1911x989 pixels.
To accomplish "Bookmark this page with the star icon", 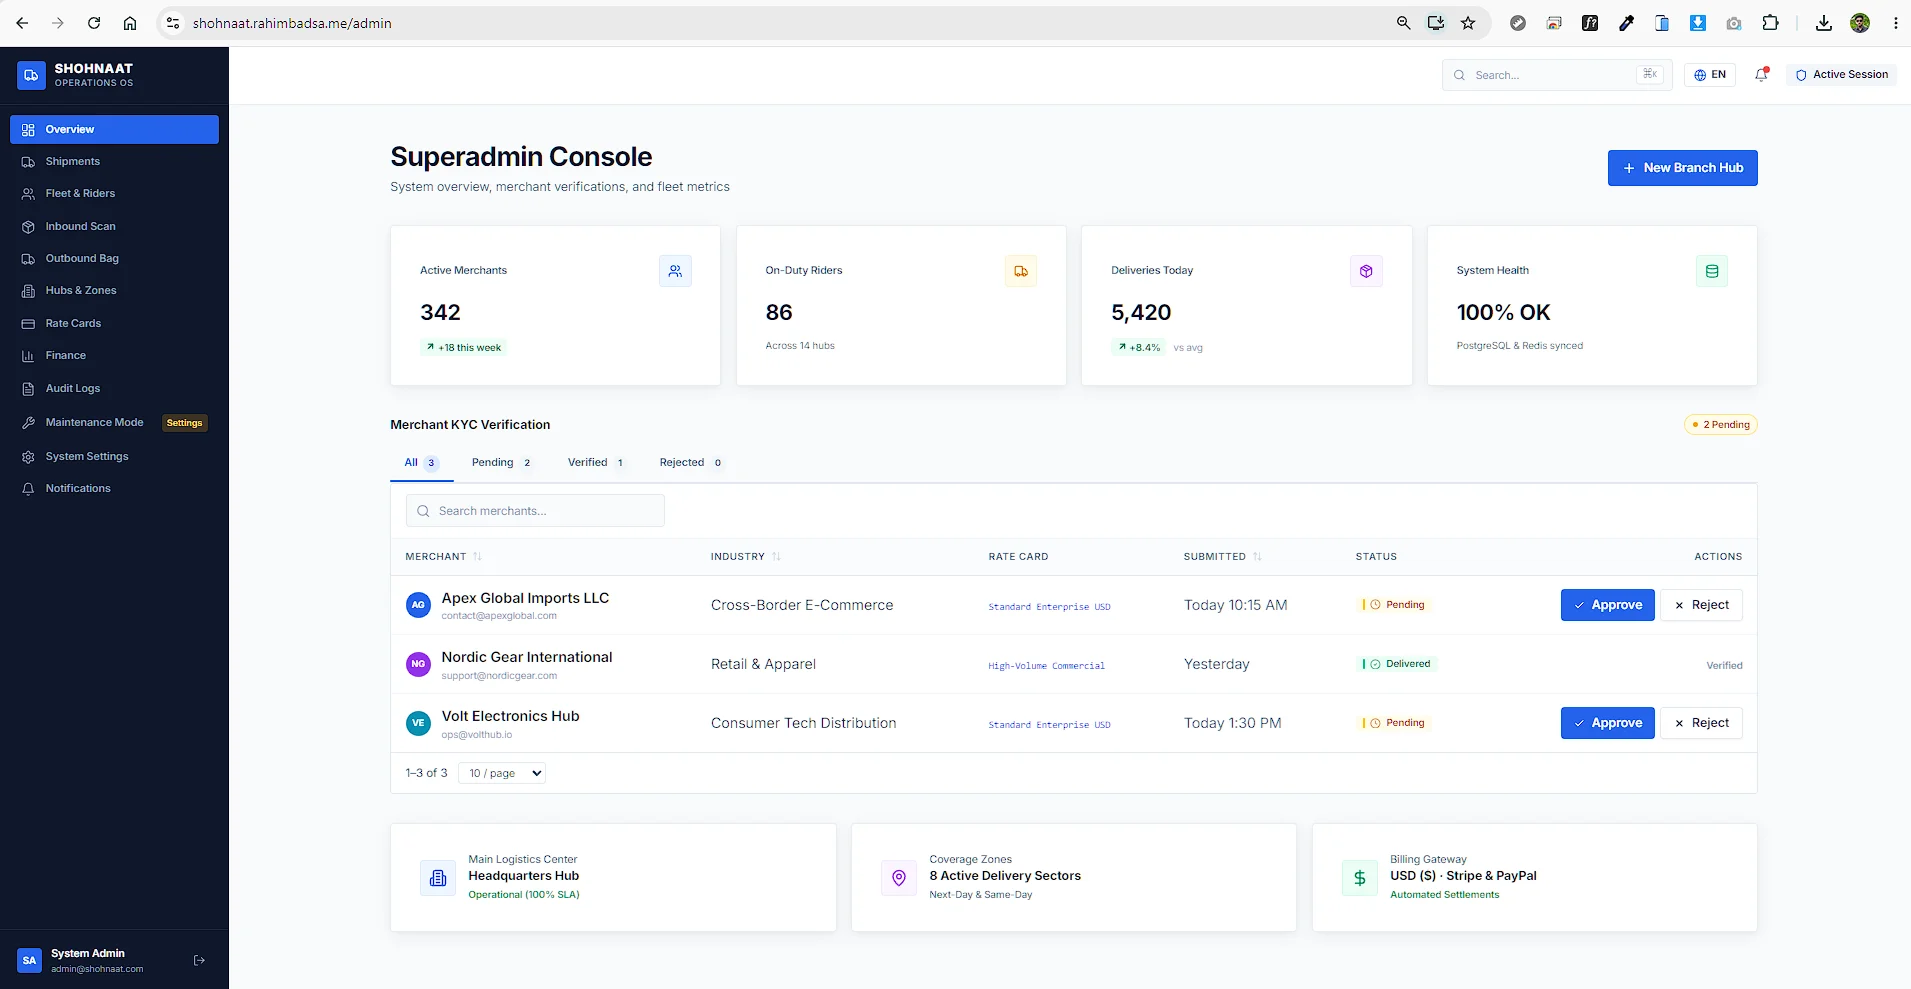I will pos(1468,23).
